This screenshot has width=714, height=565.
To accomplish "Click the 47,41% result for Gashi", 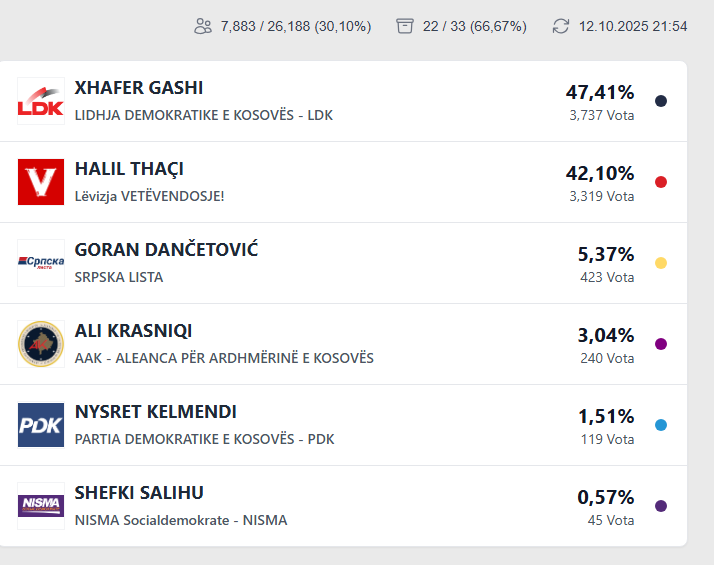I will pyautogui.click(x=600, y=93).
